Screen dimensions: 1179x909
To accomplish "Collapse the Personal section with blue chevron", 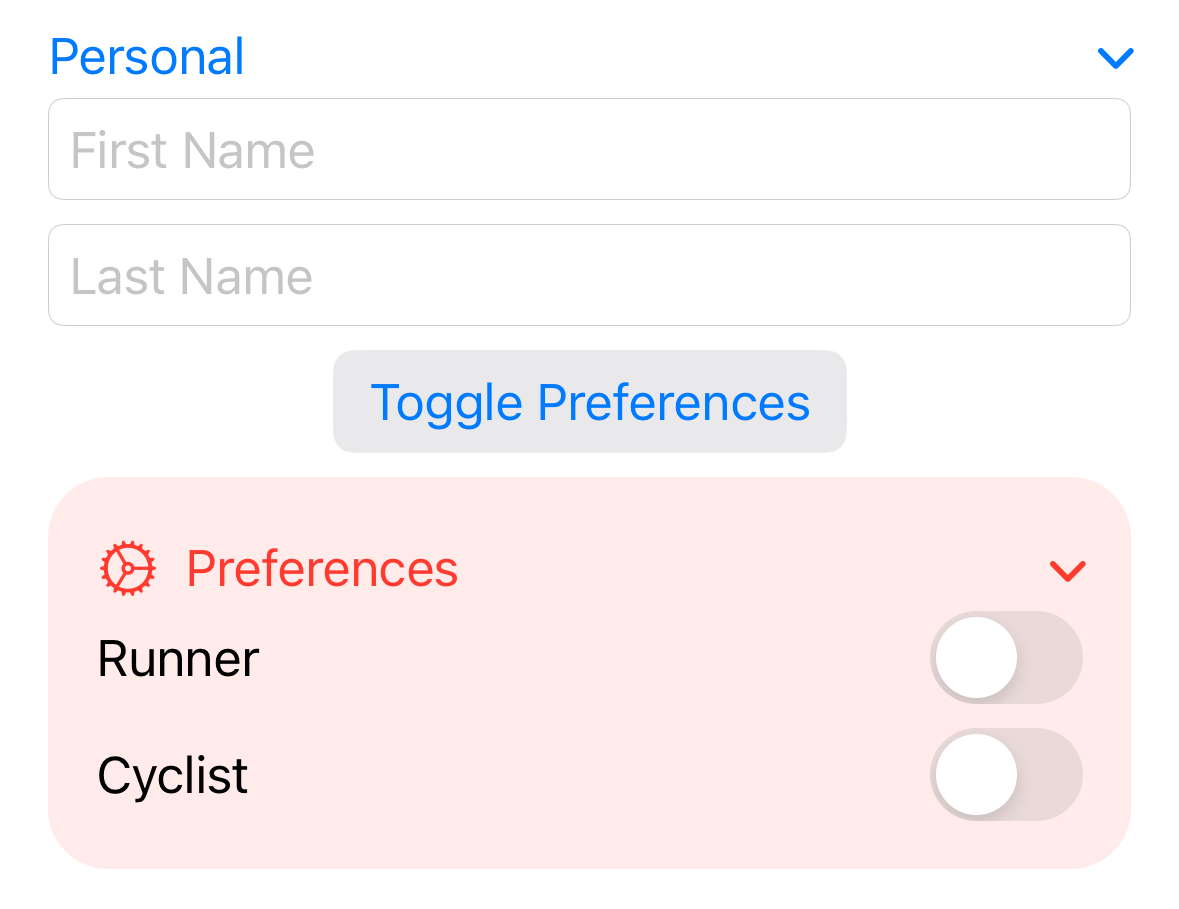I will click(x=1115, y=59).
